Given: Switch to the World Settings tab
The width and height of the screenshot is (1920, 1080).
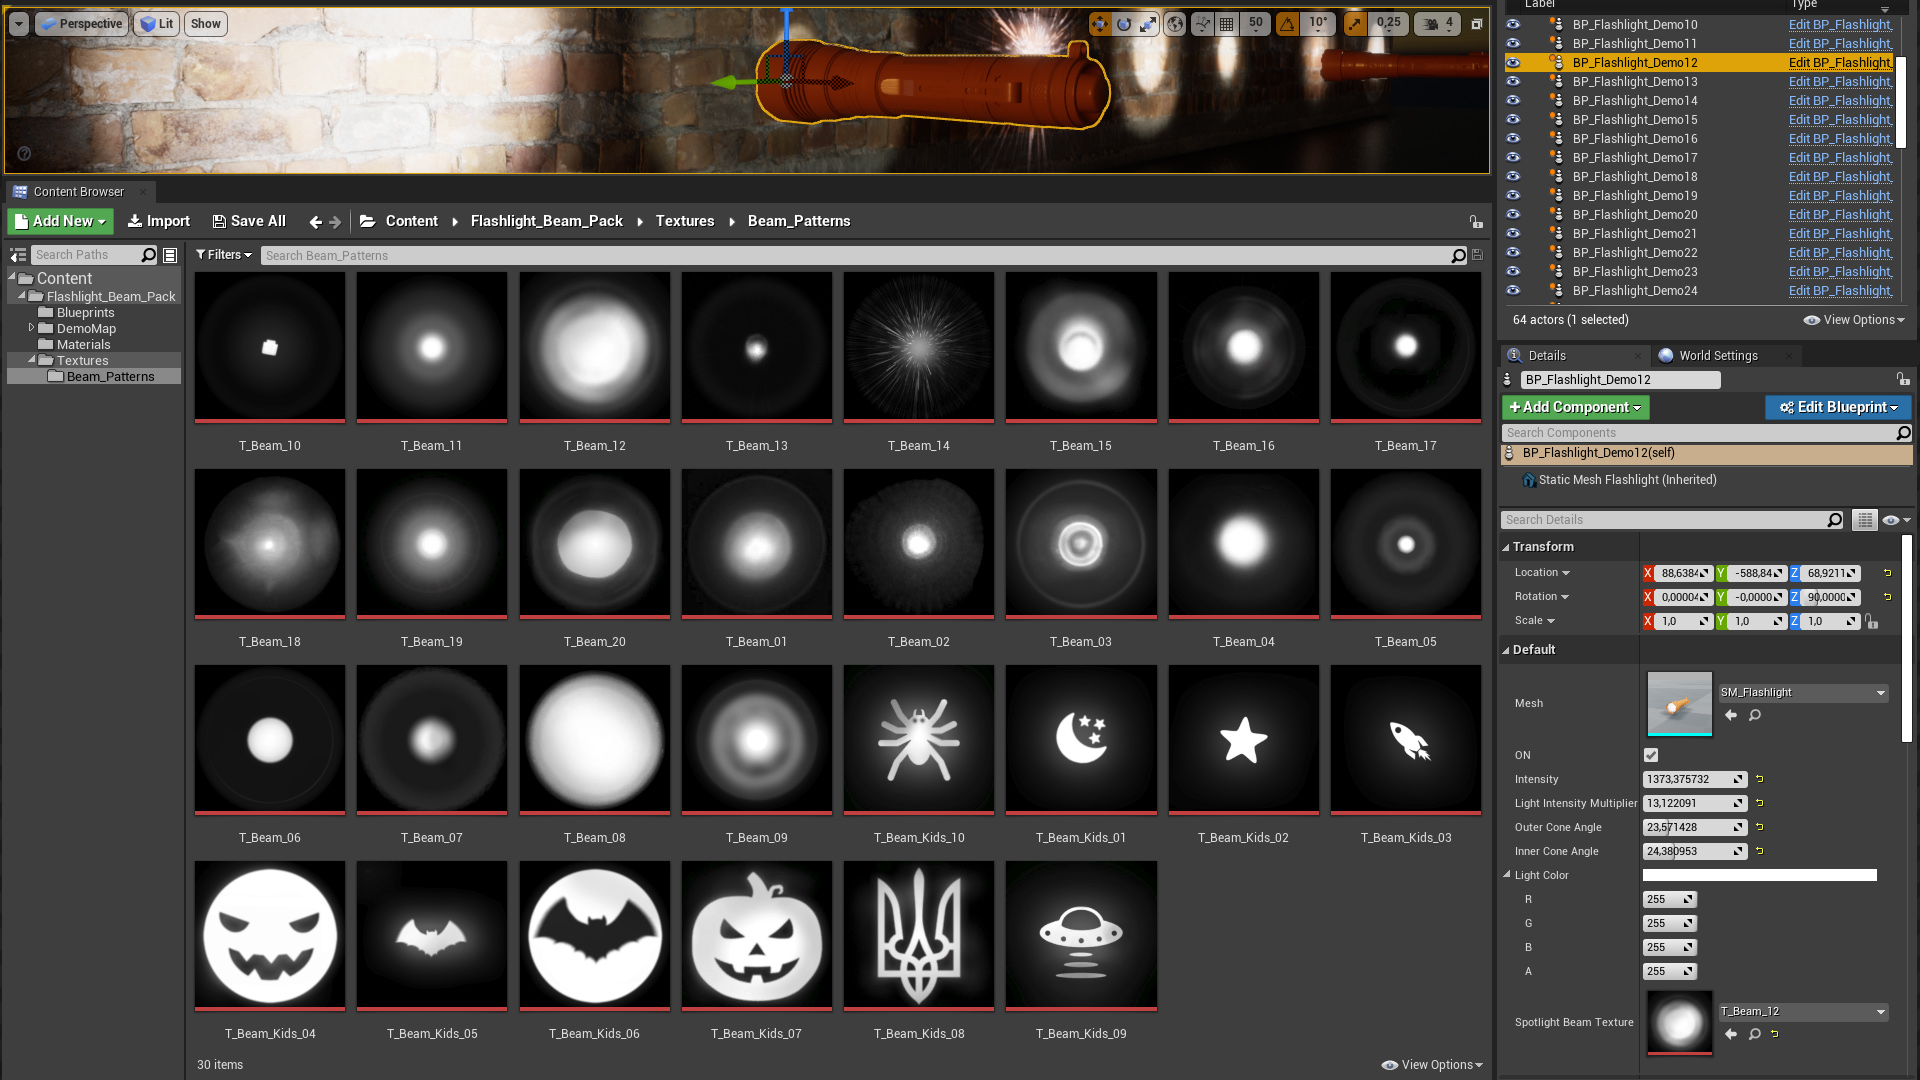Looking at the screenshot, I should (x=1717, y=355).
